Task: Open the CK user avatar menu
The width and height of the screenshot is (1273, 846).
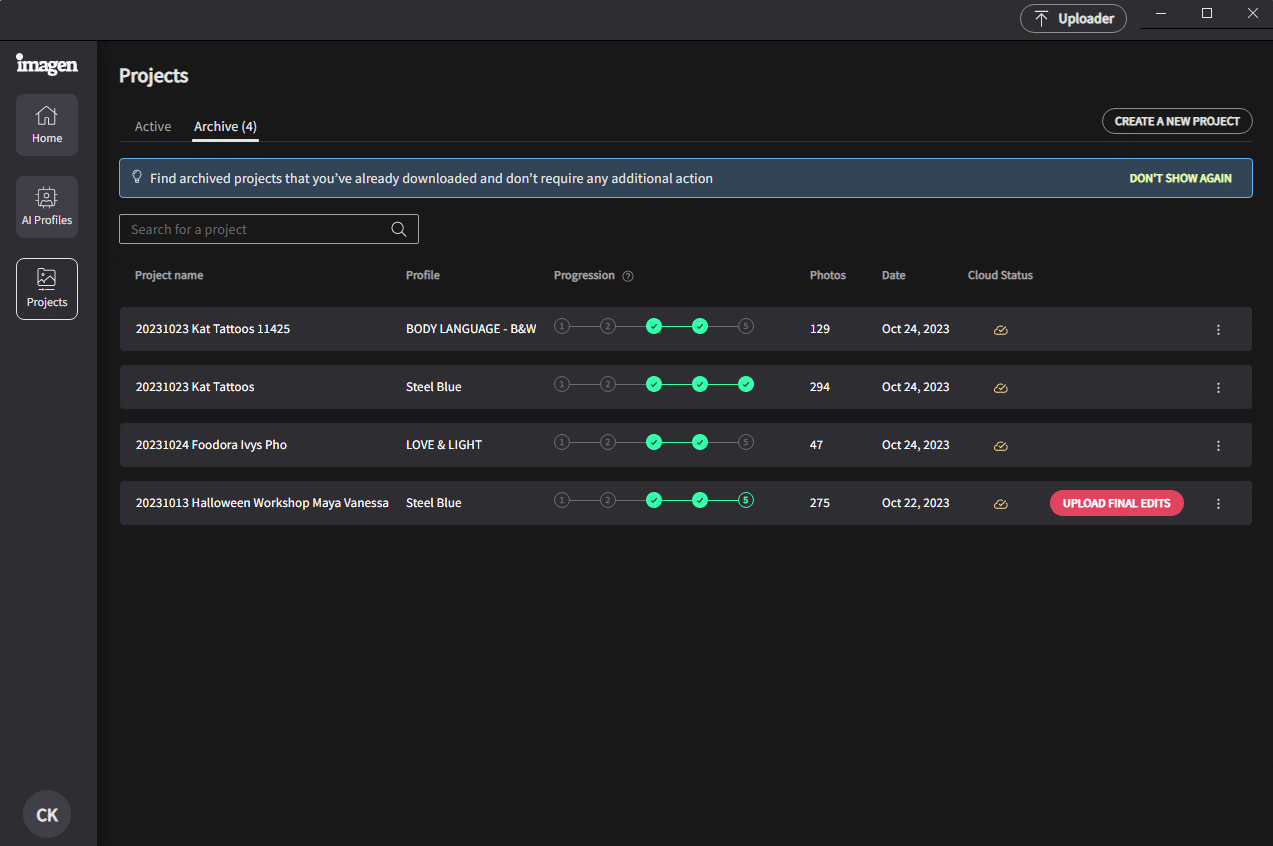Action: click(x=47, y=815)
